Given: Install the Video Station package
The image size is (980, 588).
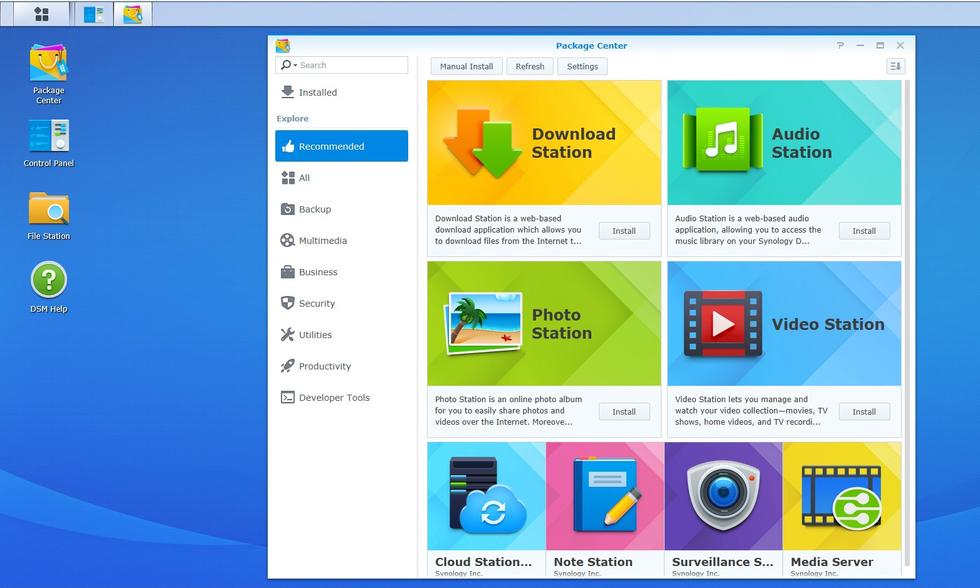Looking at the screenshot, I should 864,412.
